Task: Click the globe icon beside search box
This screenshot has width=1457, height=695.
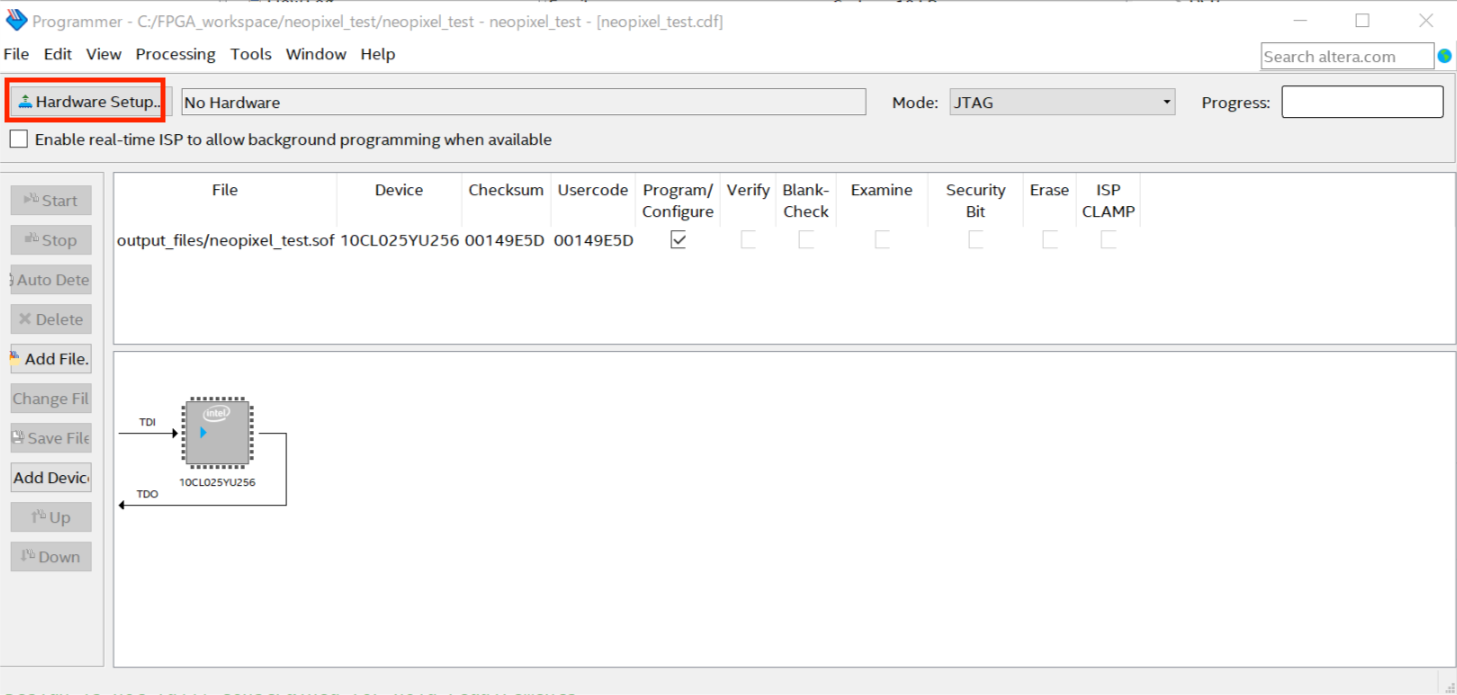Action: (1445, 56)
